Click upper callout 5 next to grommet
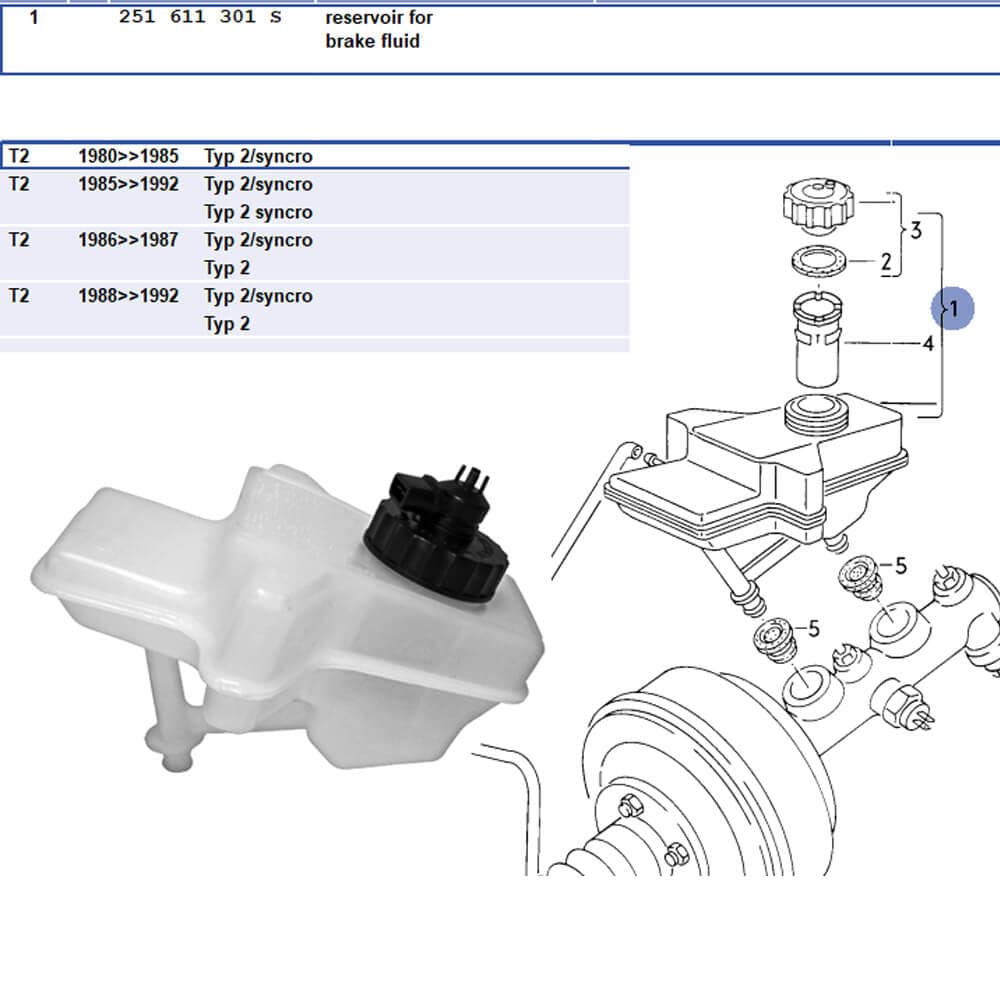Viewport: 1000px width, 1000px height. click(x=901, y=566)
